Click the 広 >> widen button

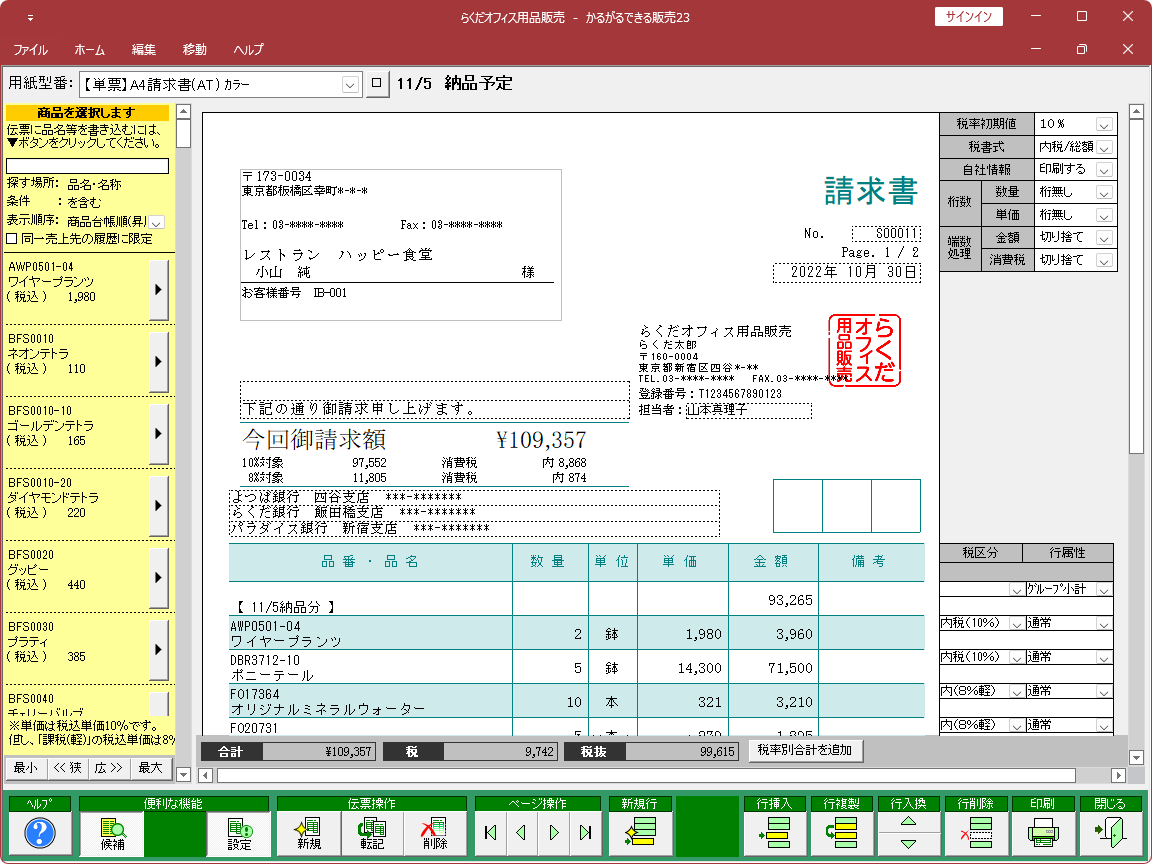click(x=109, y=768)
